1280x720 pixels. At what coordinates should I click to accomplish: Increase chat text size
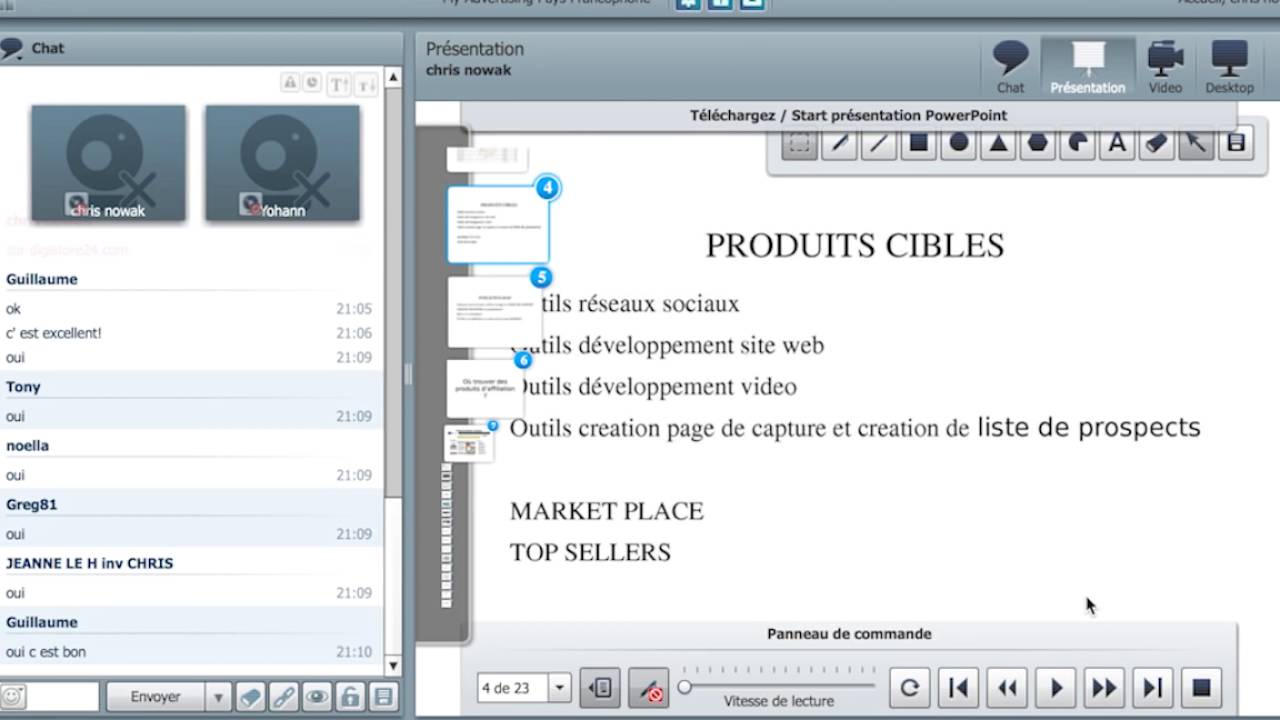click(339, 84)
